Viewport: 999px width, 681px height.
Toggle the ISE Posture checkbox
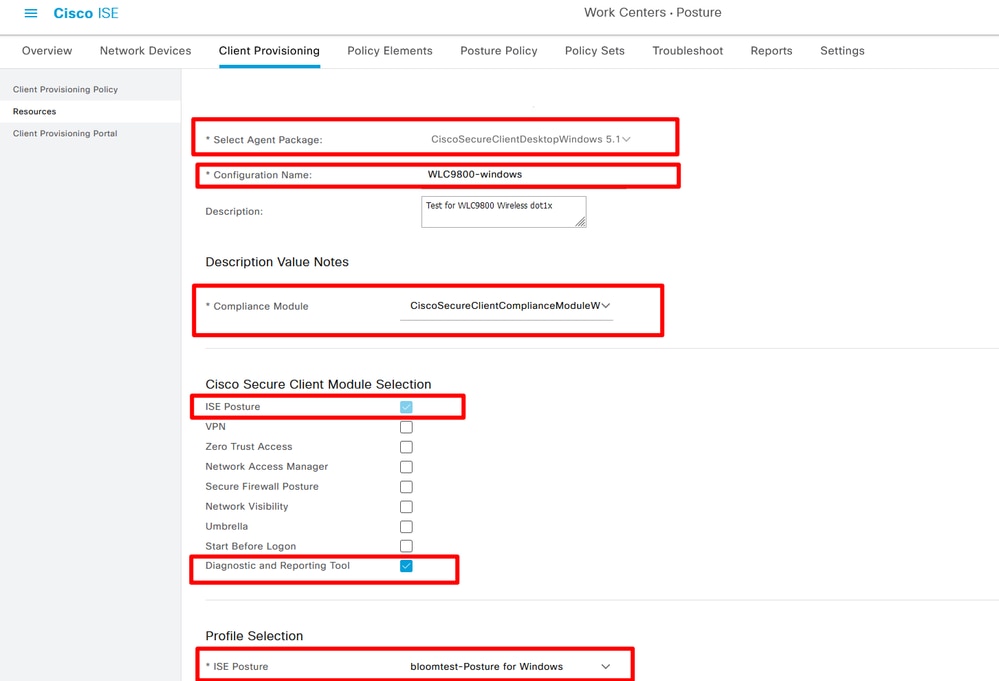pyautogui.click(x=406, y=406)
